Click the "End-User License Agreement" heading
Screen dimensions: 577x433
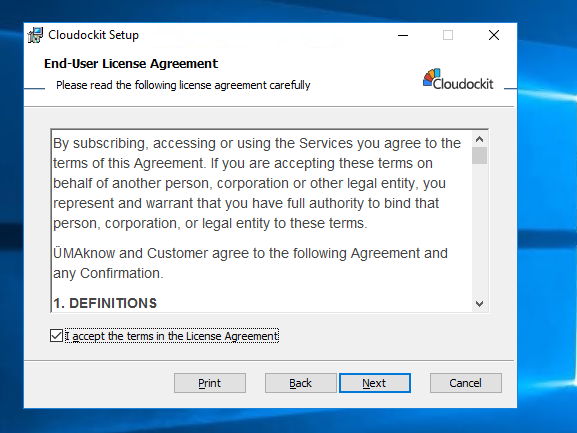(x=131, y=64)
